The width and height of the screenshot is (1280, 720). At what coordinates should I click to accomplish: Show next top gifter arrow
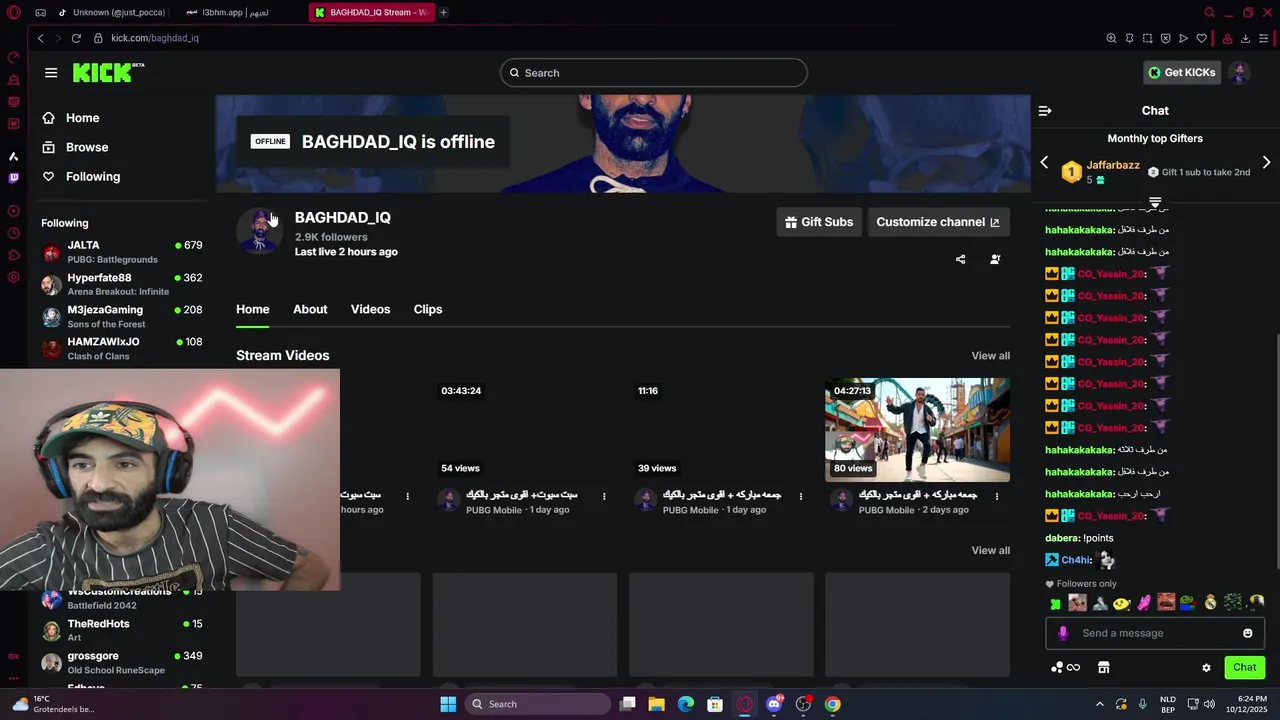(1266, 162)
